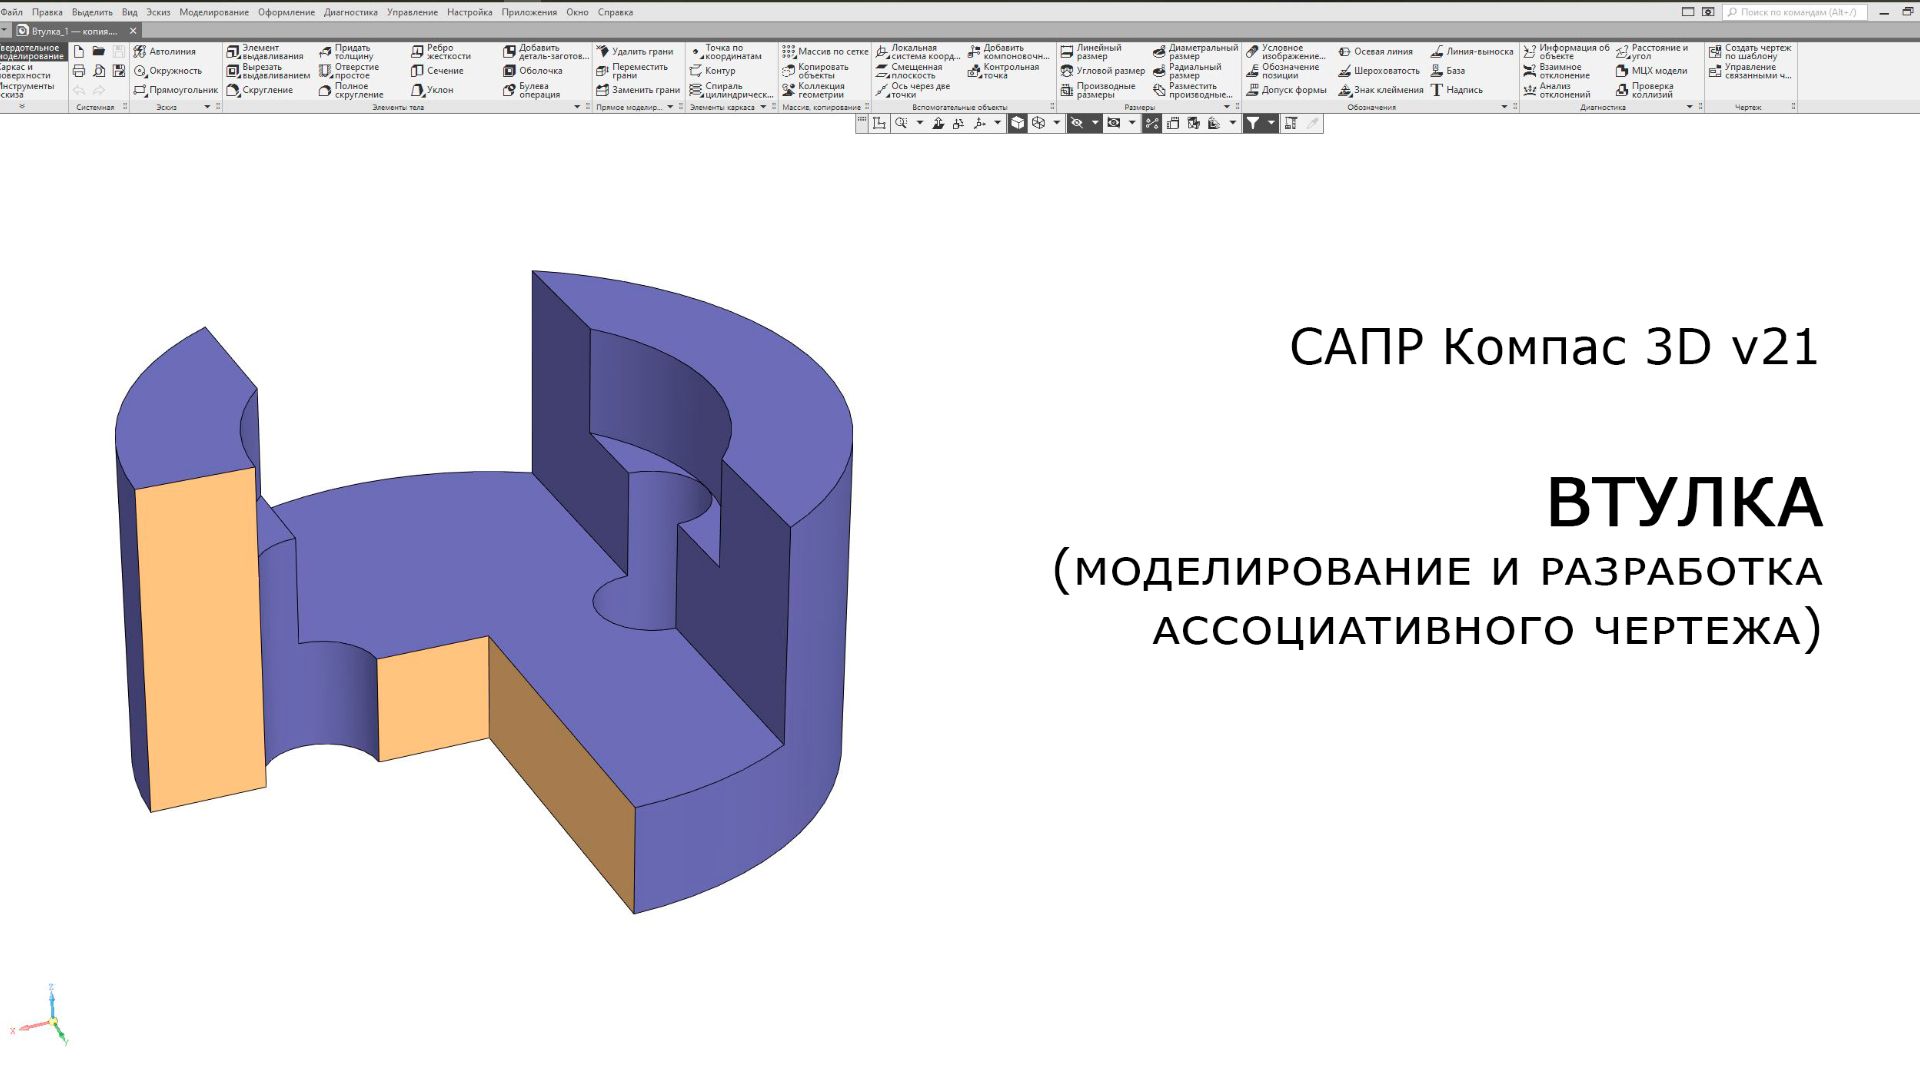Expand the orientation dropdown next to the cube icon
1920x1078 pixels.
point(1056,124)
